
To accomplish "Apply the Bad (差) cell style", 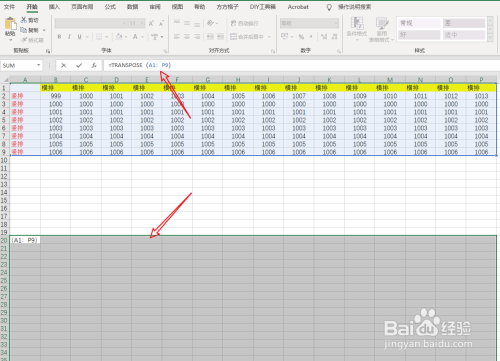I will [464, 23].
